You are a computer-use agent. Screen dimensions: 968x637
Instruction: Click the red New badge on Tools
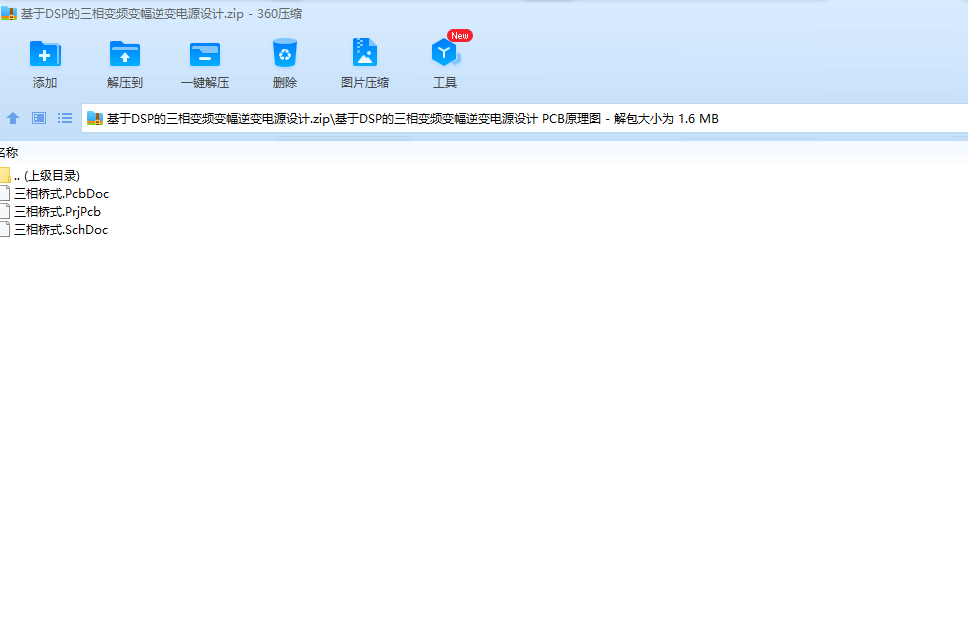459,36
